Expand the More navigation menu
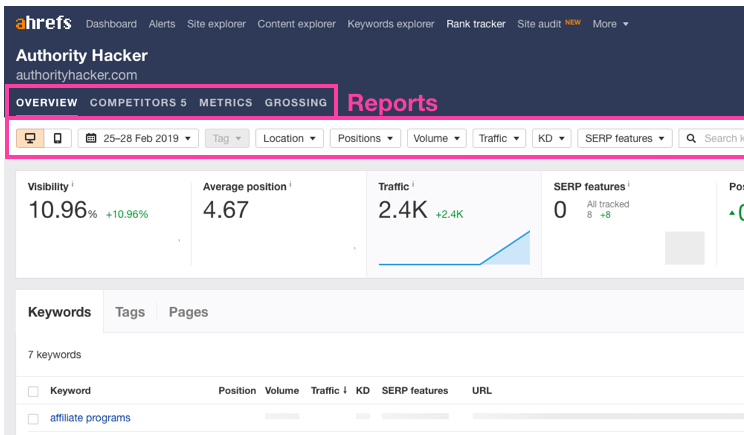 pos(610,24)
